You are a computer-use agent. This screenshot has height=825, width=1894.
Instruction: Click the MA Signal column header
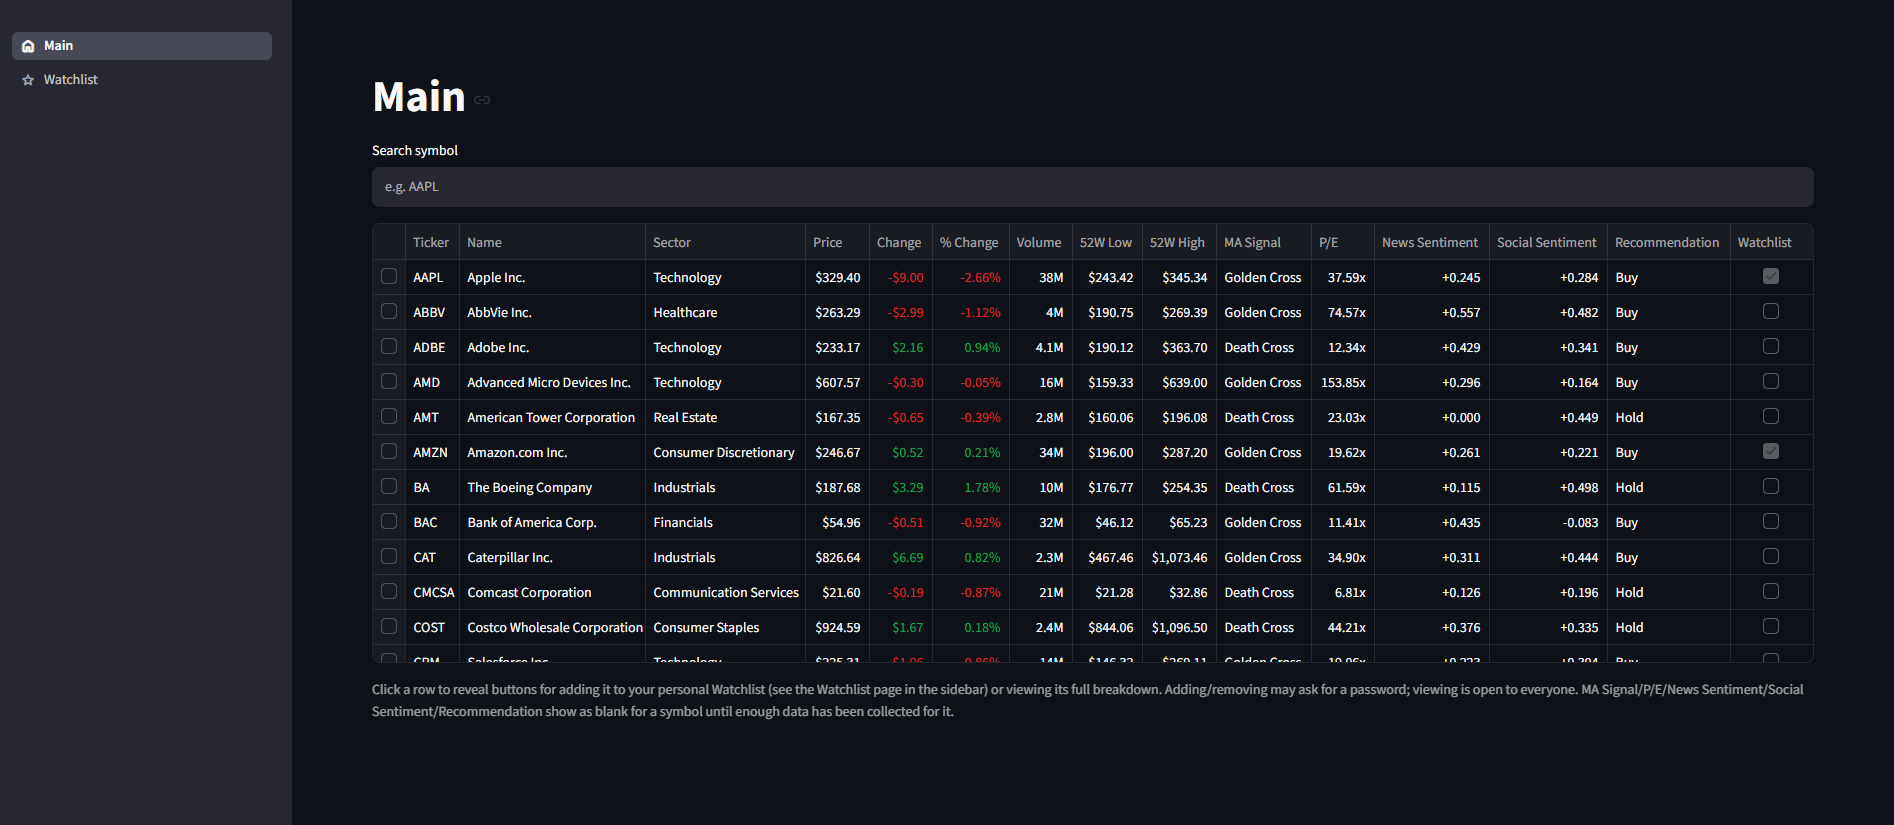(1264, 242)
